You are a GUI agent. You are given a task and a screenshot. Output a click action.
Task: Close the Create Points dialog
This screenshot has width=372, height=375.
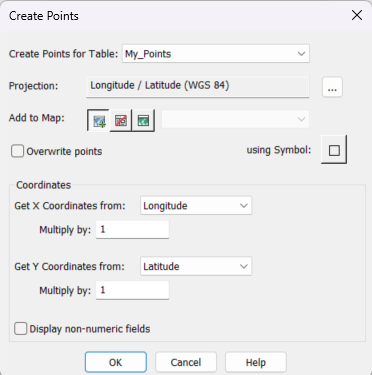(x=357, y=15)
